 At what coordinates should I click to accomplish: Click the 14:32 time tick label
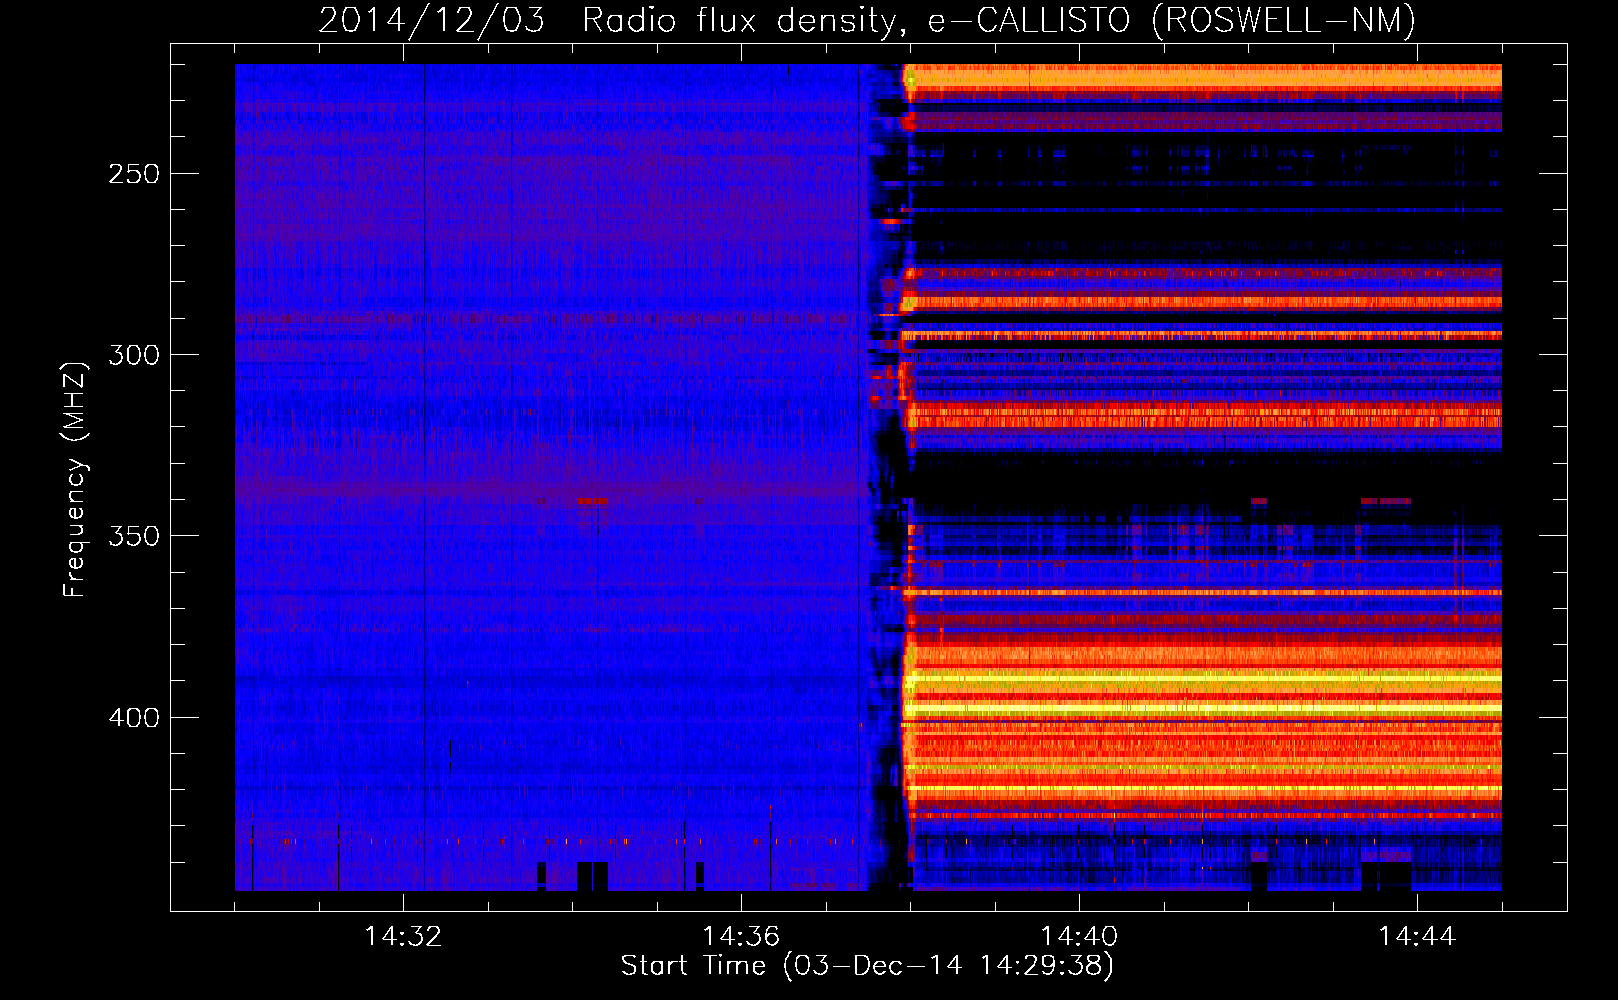pos(403,936)
